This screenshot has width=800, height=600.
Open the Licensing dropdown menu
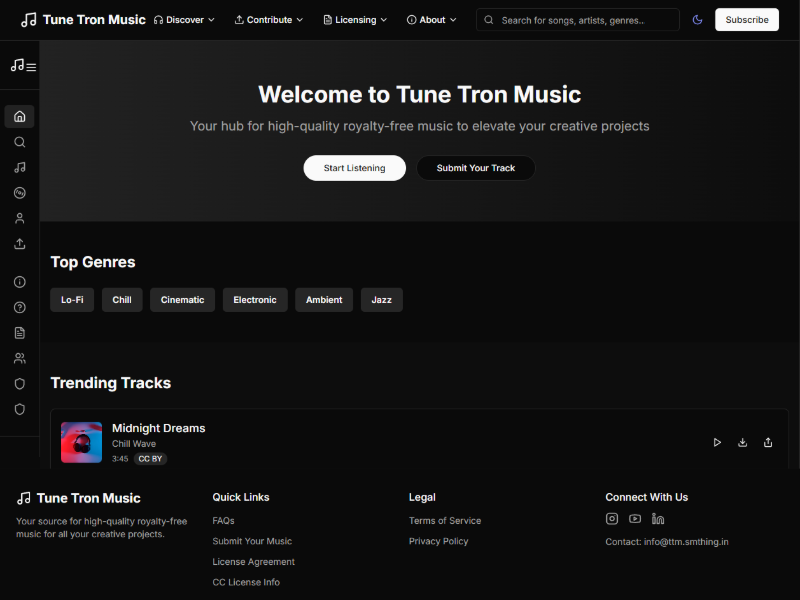tap(355, 20)
